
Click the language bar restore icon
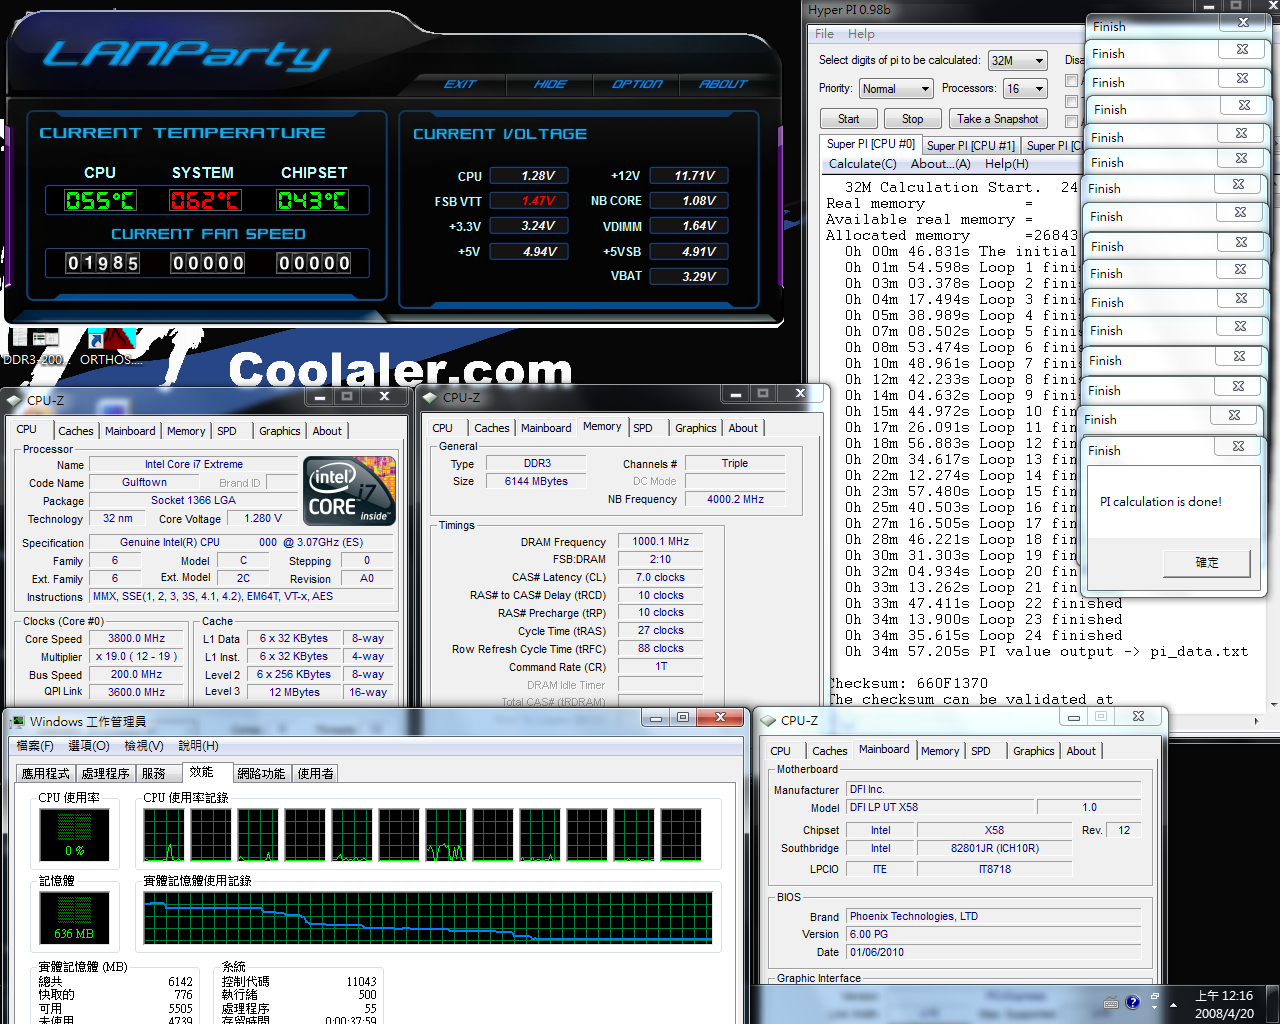pyautogui.click(x=1155, y=998)
